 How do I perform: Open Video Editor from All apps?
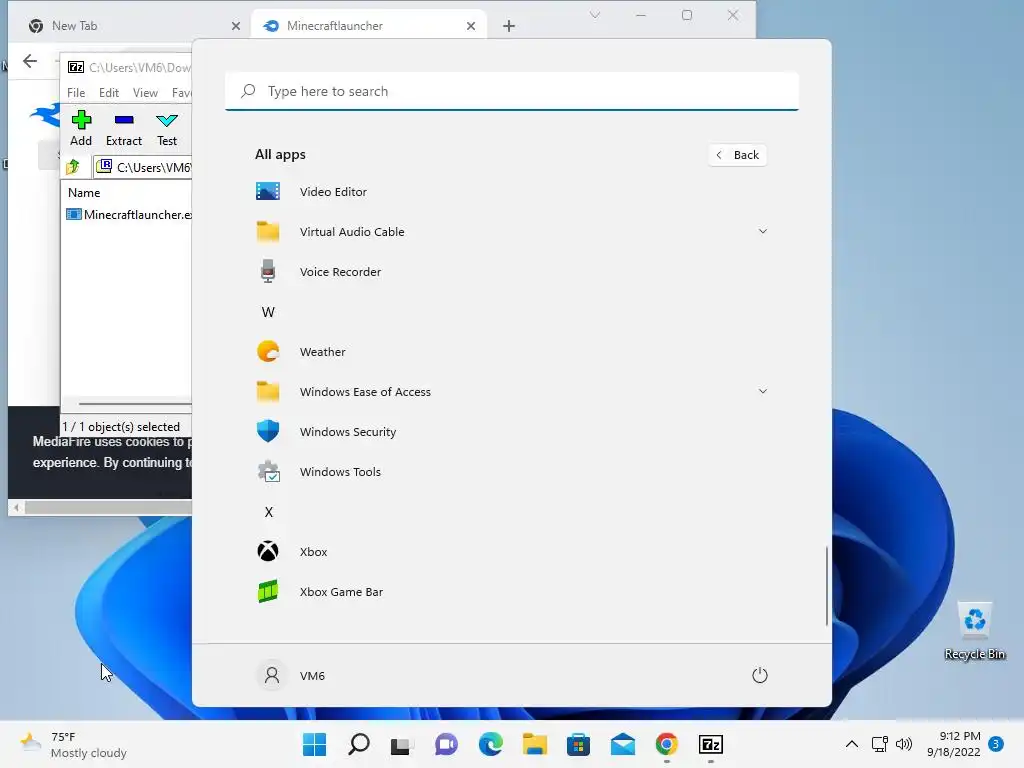tap(510, 191)
